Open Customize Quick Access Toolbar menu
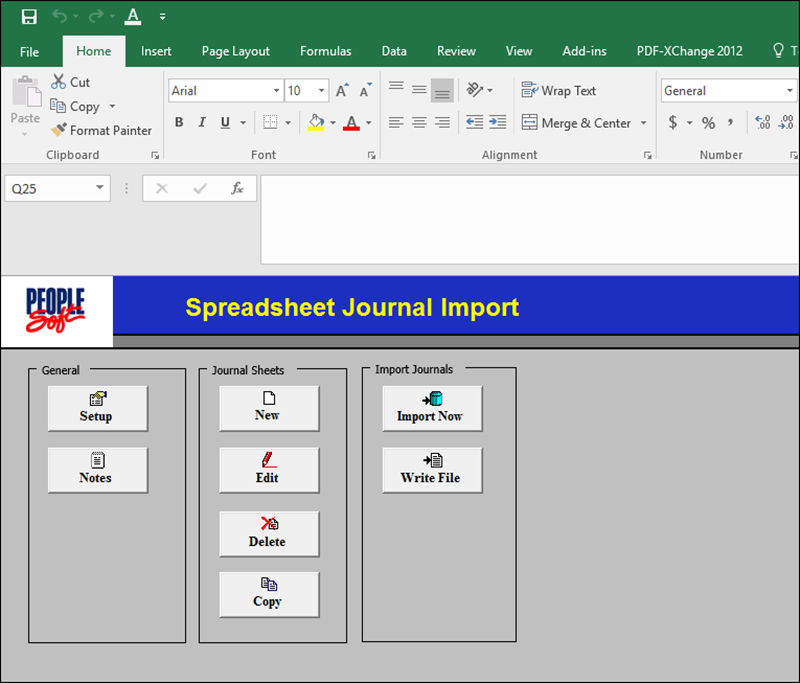 (162, 17)
